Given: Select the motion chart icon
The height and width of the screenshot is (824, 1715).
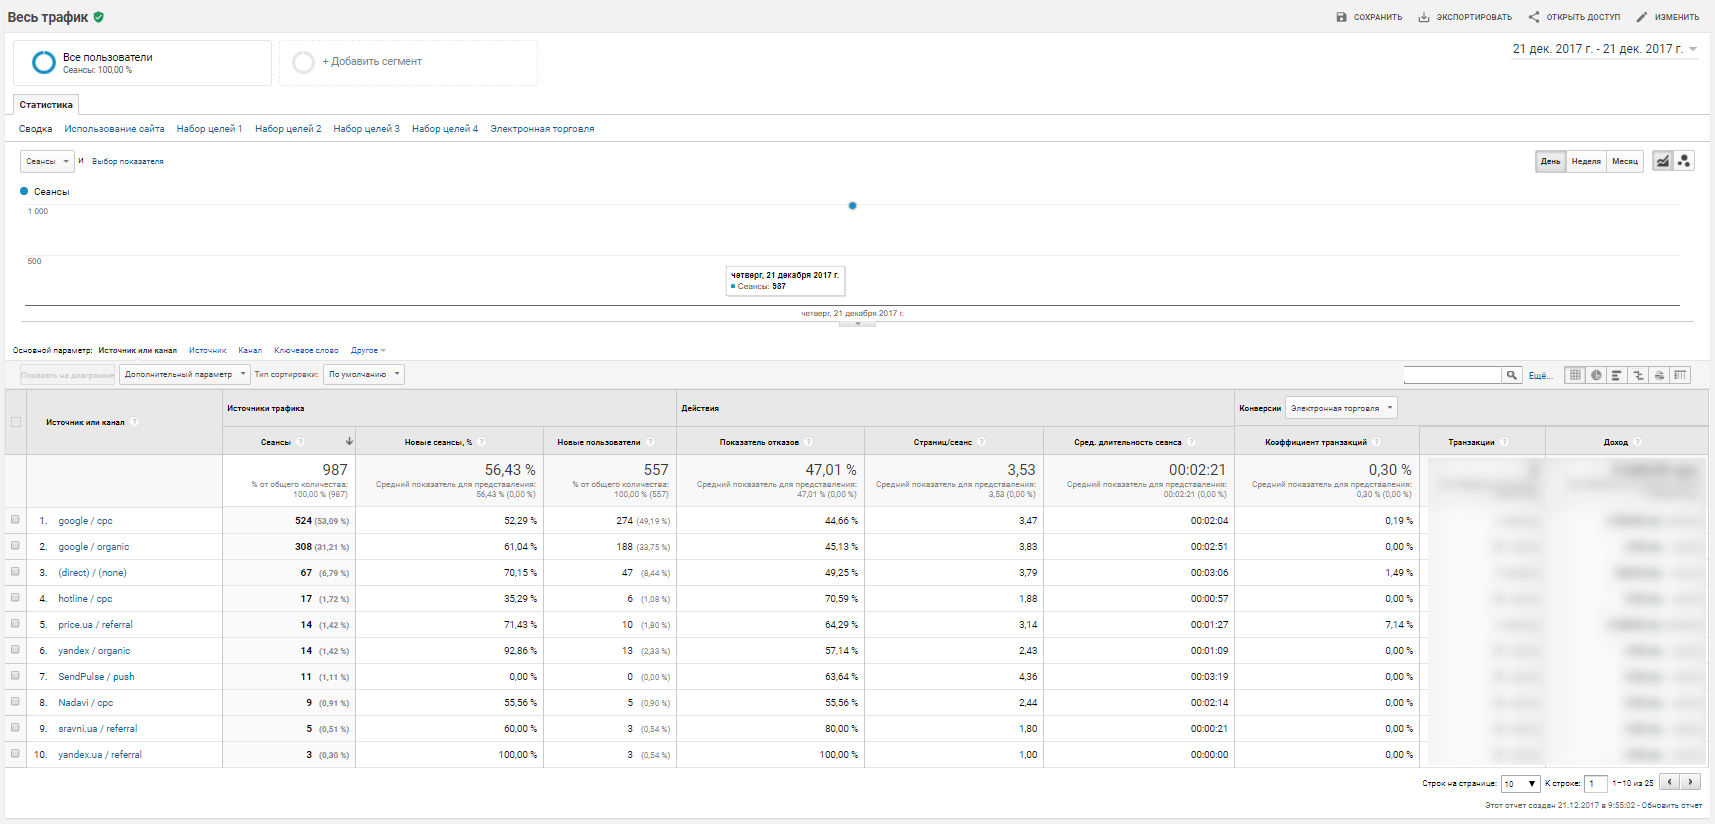Looking at the screenshot, I should pyautogui.click(x=1684, y=161).
